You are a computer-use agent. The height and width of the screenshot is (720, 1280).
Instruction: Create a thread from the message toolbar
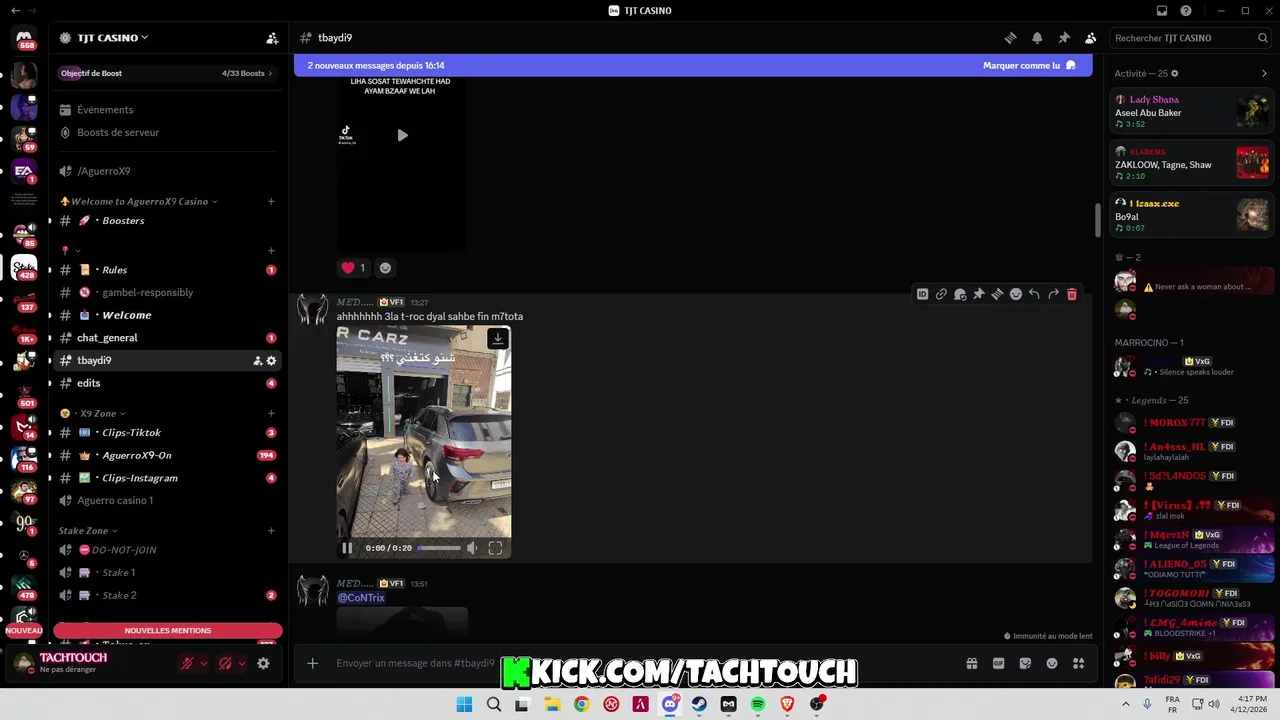click(x=997, y=294)
